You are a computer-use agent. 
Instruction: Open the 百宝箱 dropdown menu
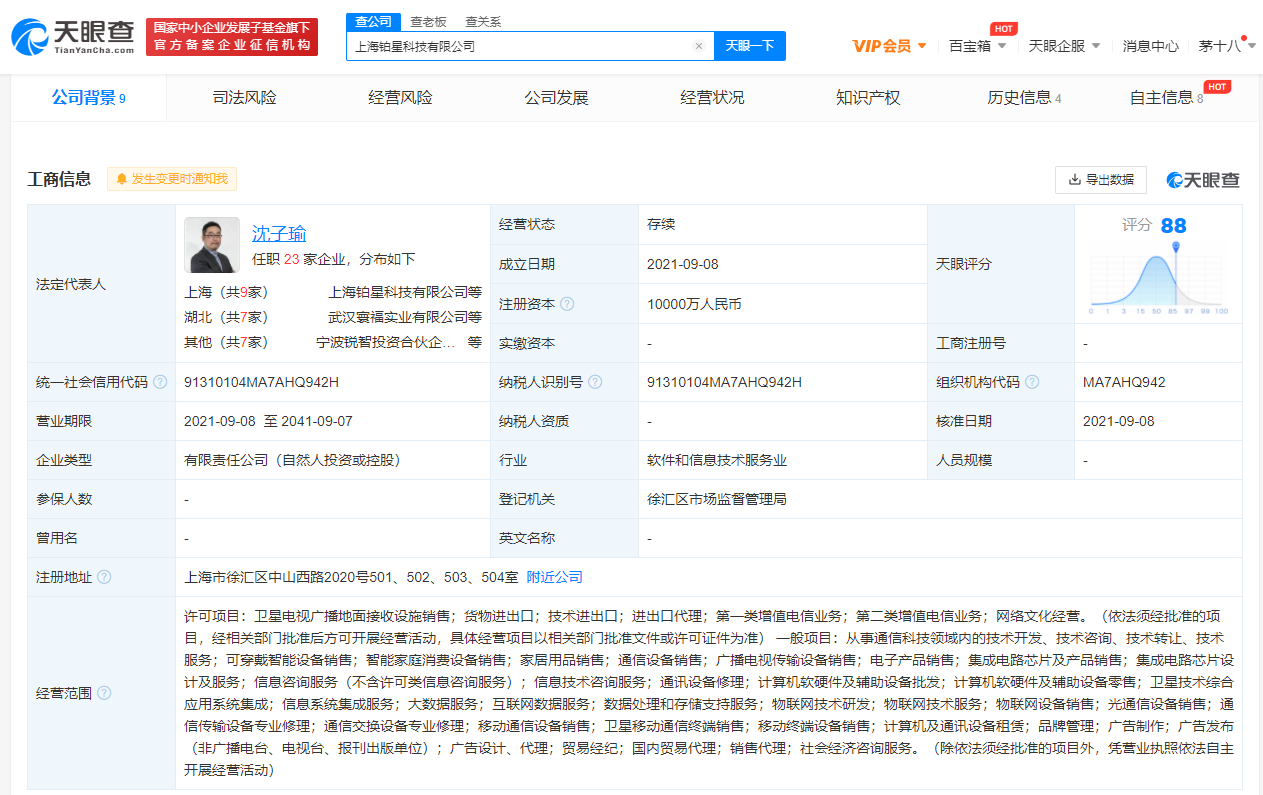(x=977, y=46)
